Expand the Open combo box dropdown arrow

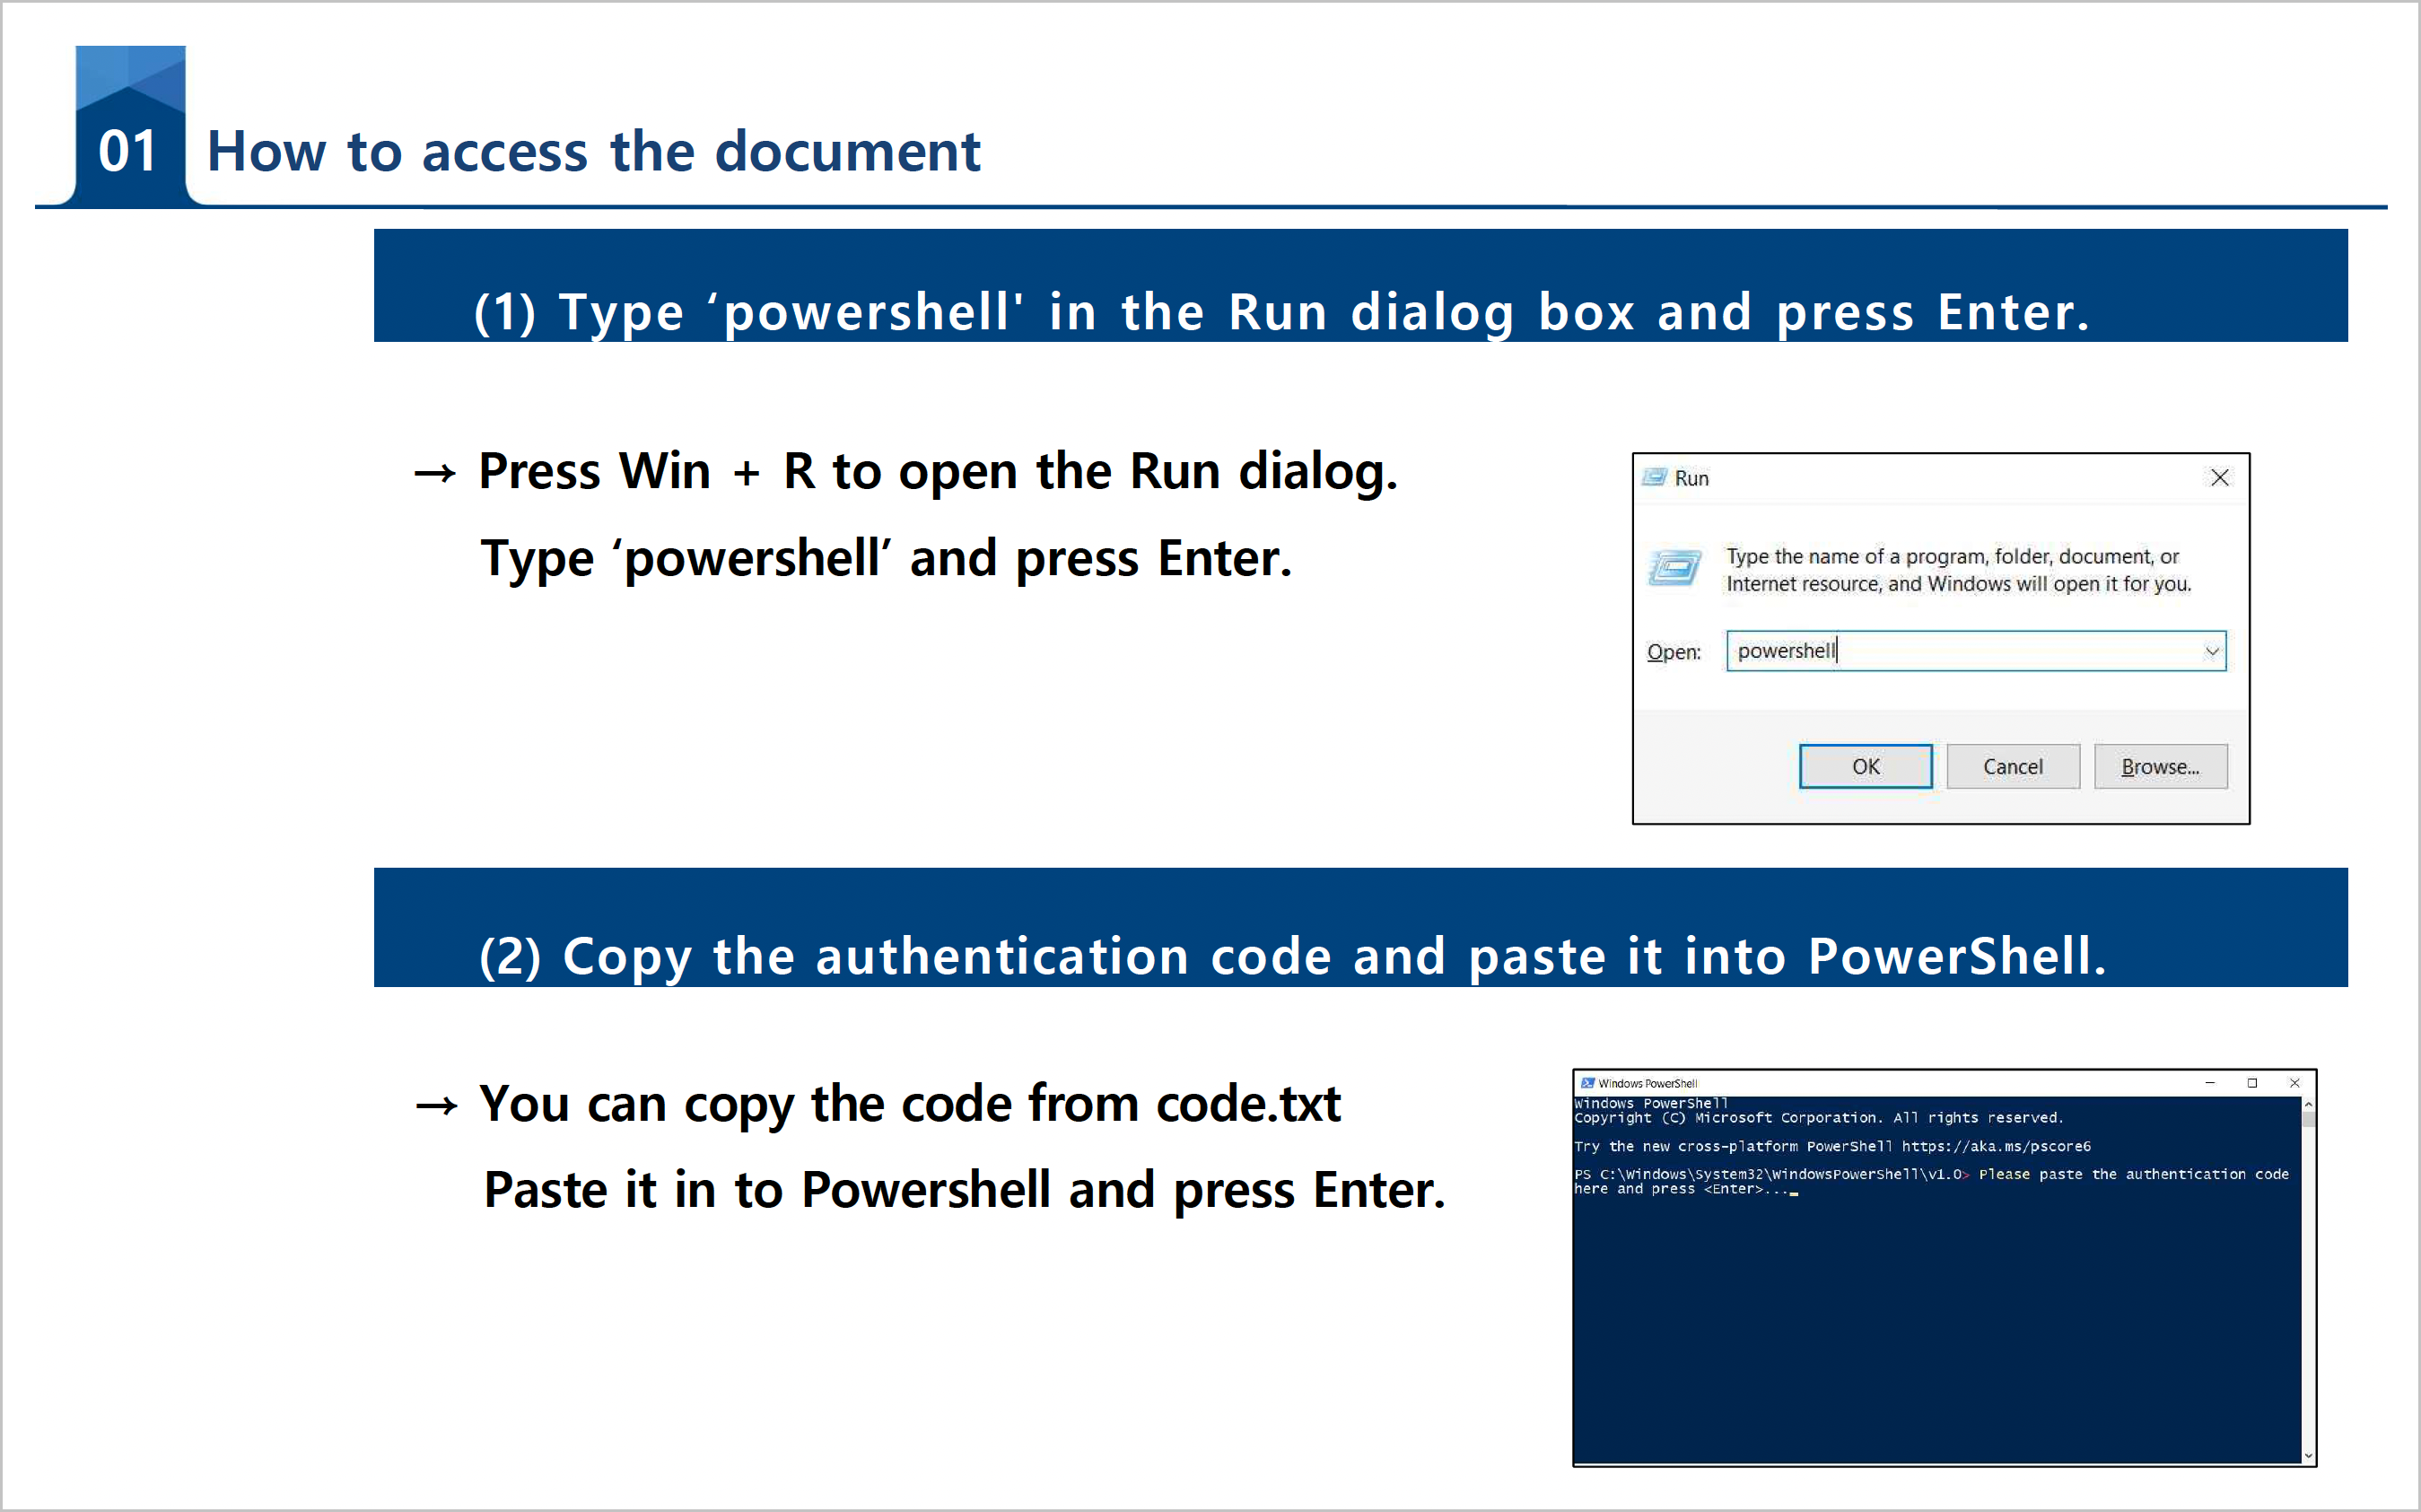point(2211,652)
